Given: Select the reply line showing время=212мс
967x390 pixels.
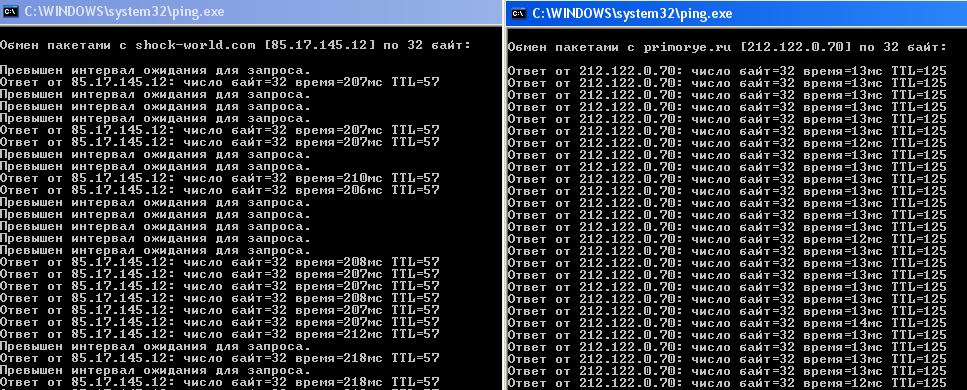Looking at the screenshot, I should tap(220, 334).
